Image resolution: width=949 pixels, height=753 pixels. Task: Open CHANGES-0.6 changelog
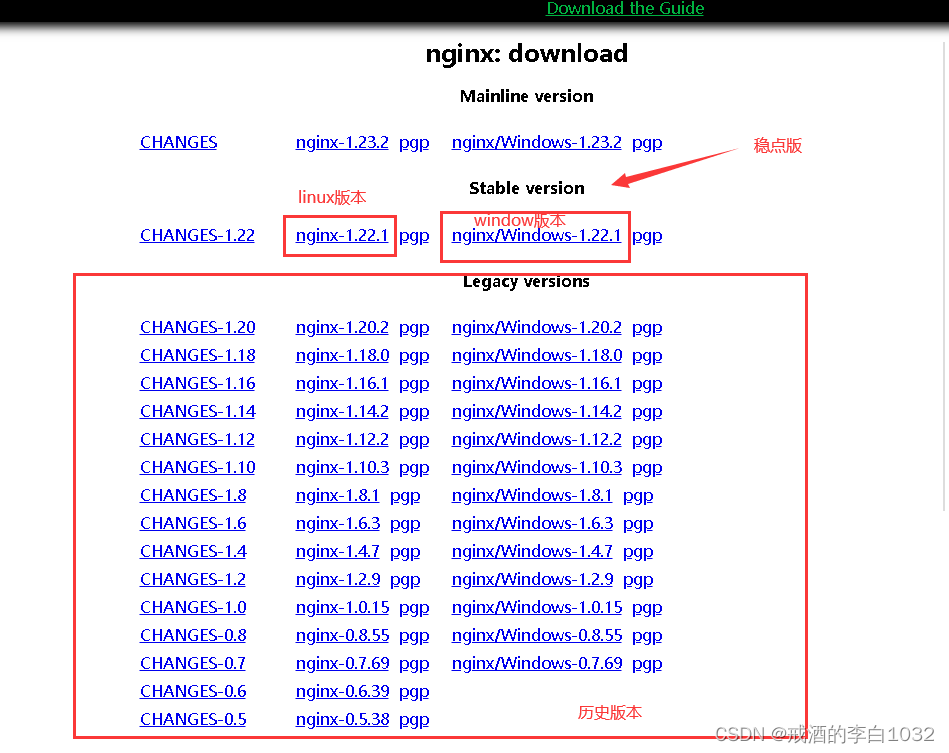click(x=193, y=691)
